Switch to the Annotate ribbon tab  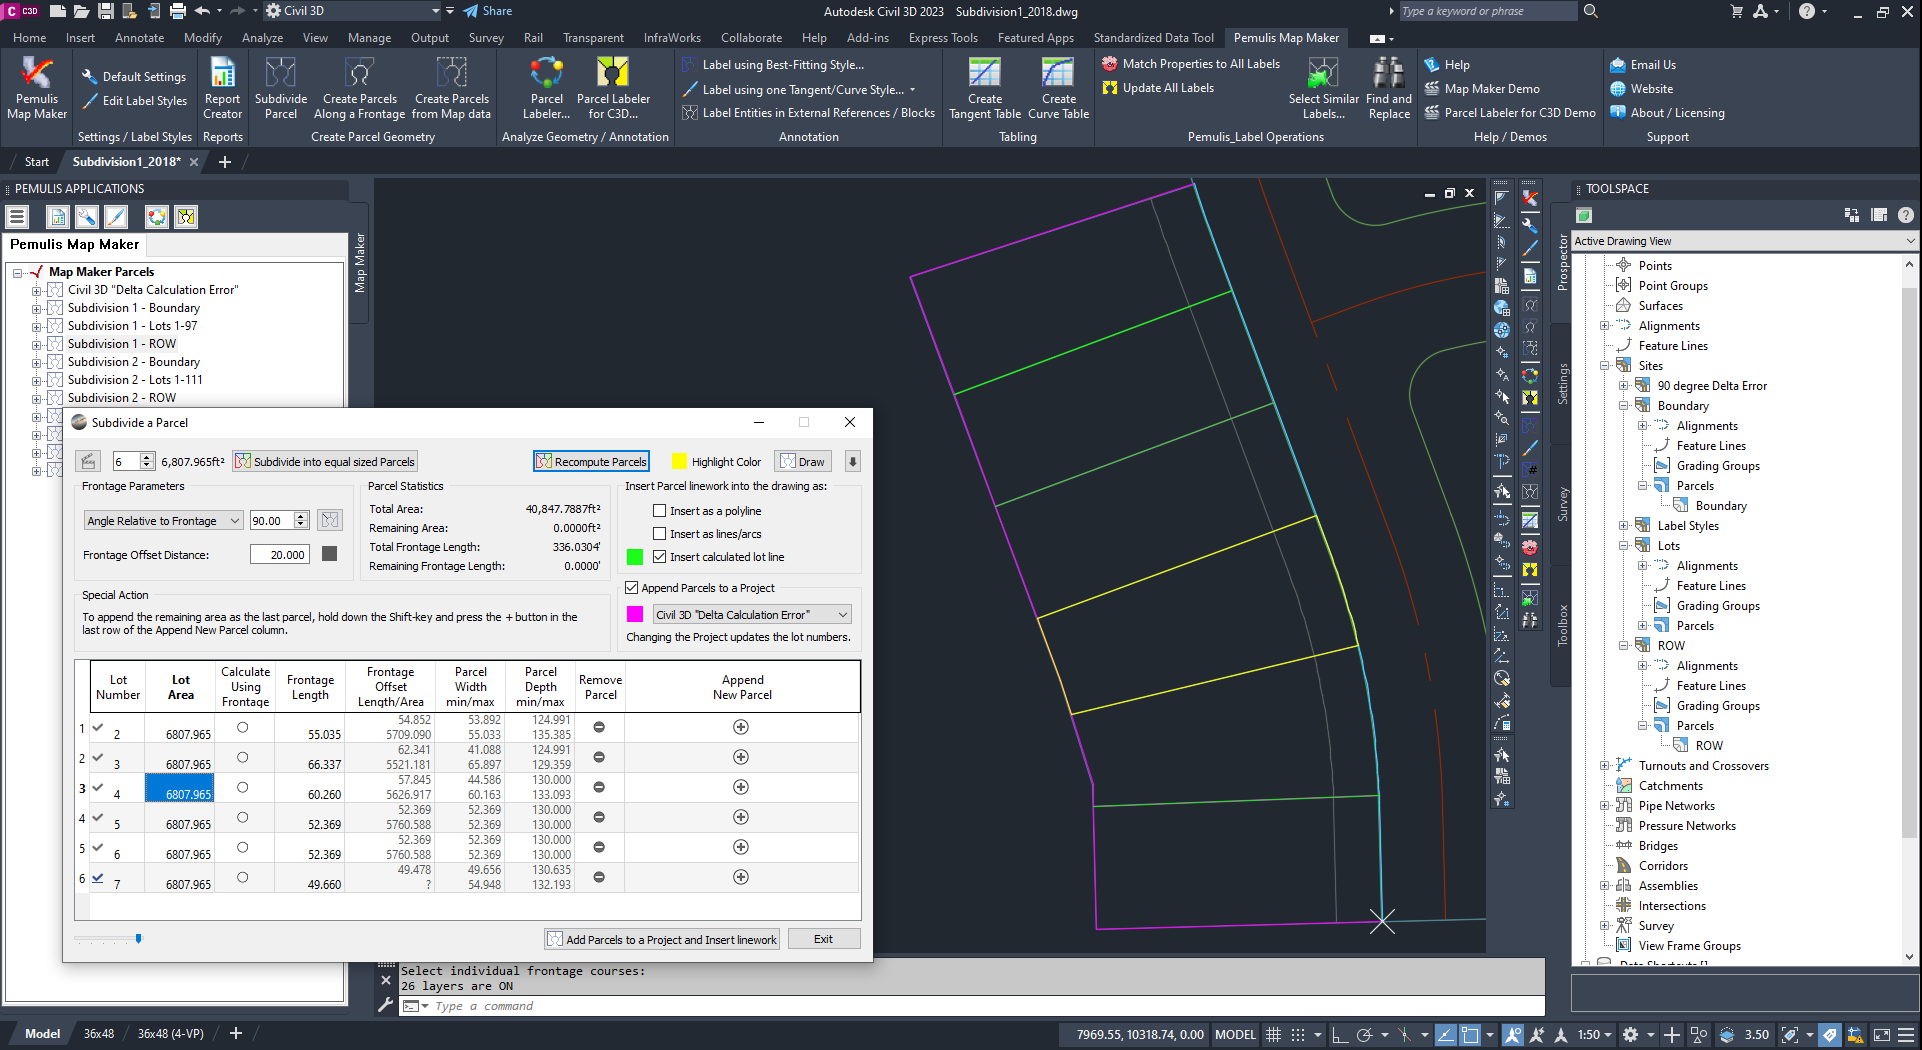[139, 38]
